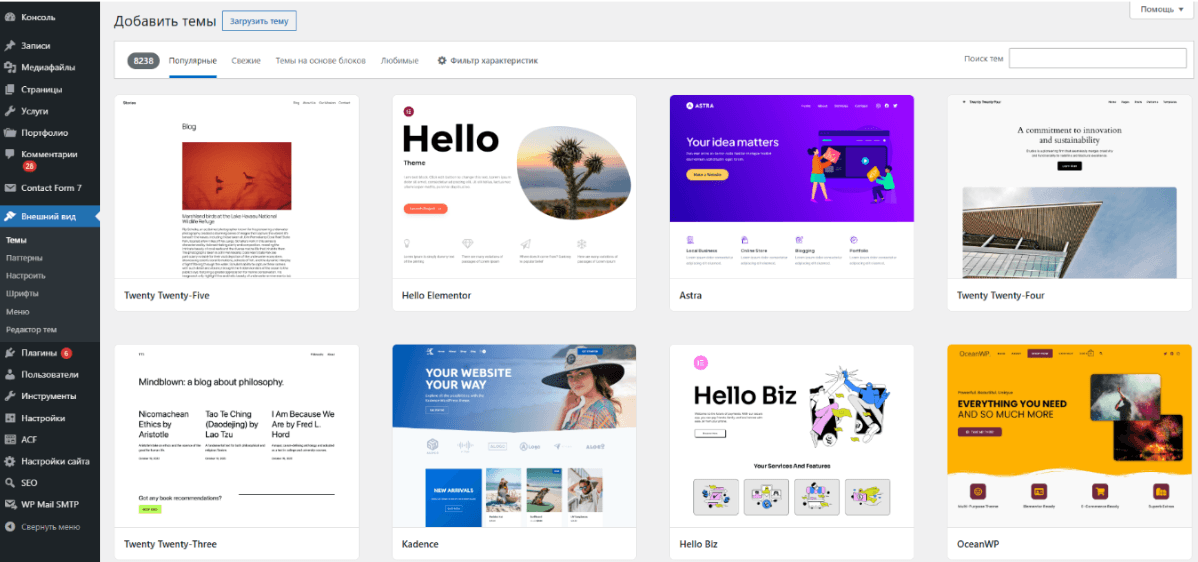Click the Добавить темы page heading
Image resolution: width=1198 pixels, height=562 pixels.
164,21
